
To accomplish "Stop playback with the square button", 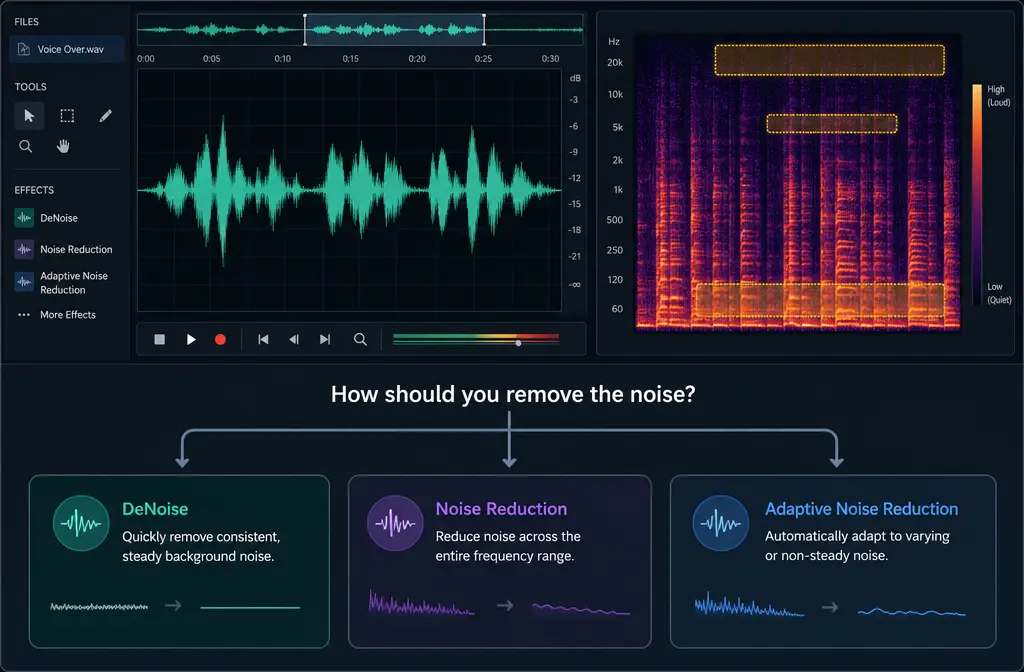I will click(159, 340).
